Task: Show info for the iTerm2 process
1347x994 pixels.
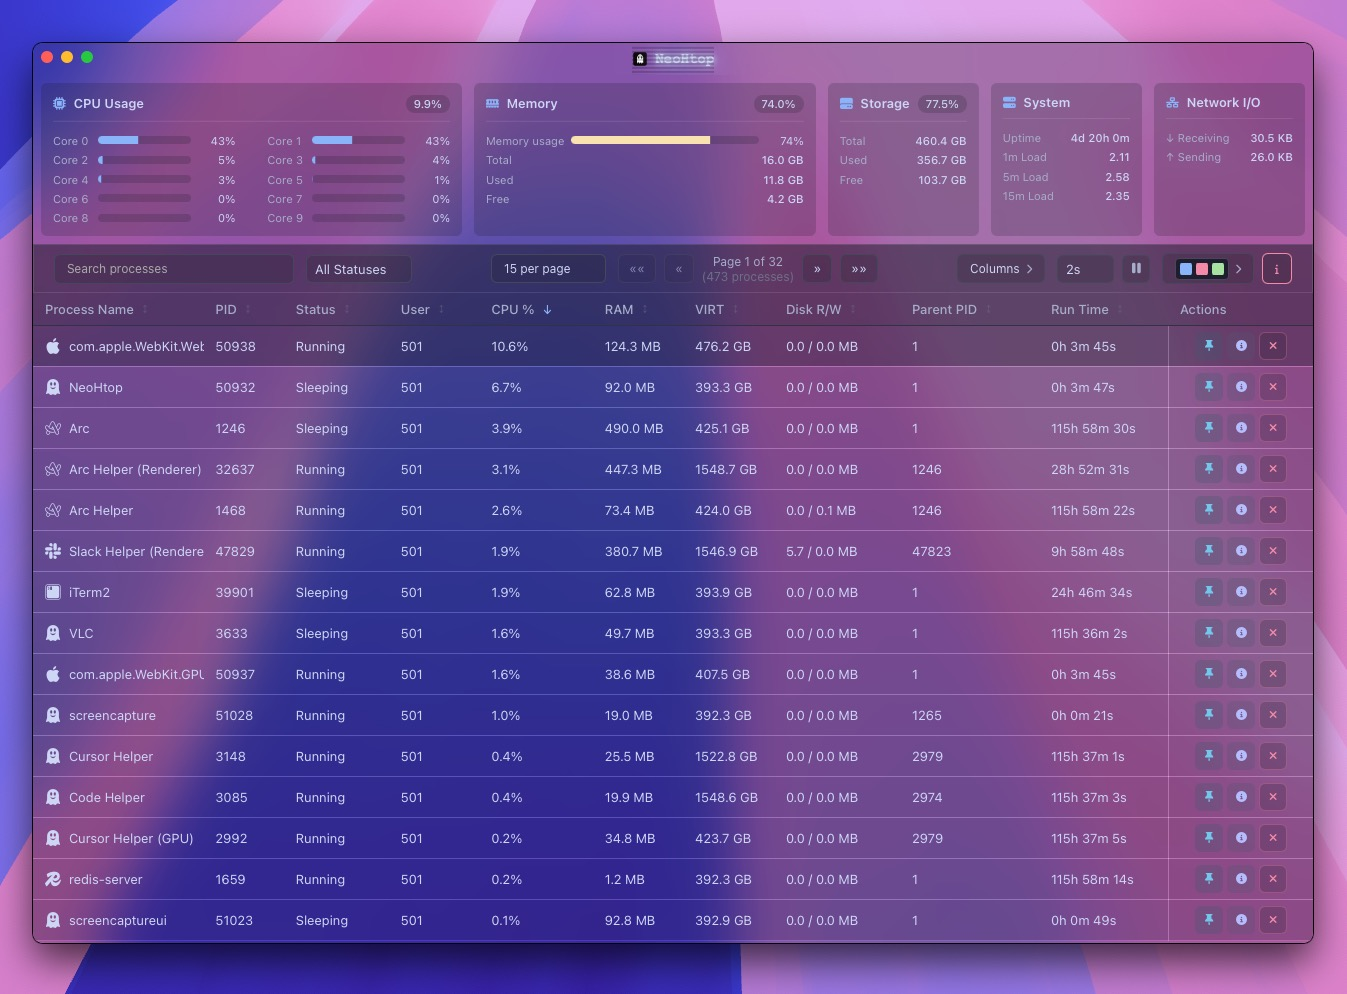Action: click(1240, 592)
